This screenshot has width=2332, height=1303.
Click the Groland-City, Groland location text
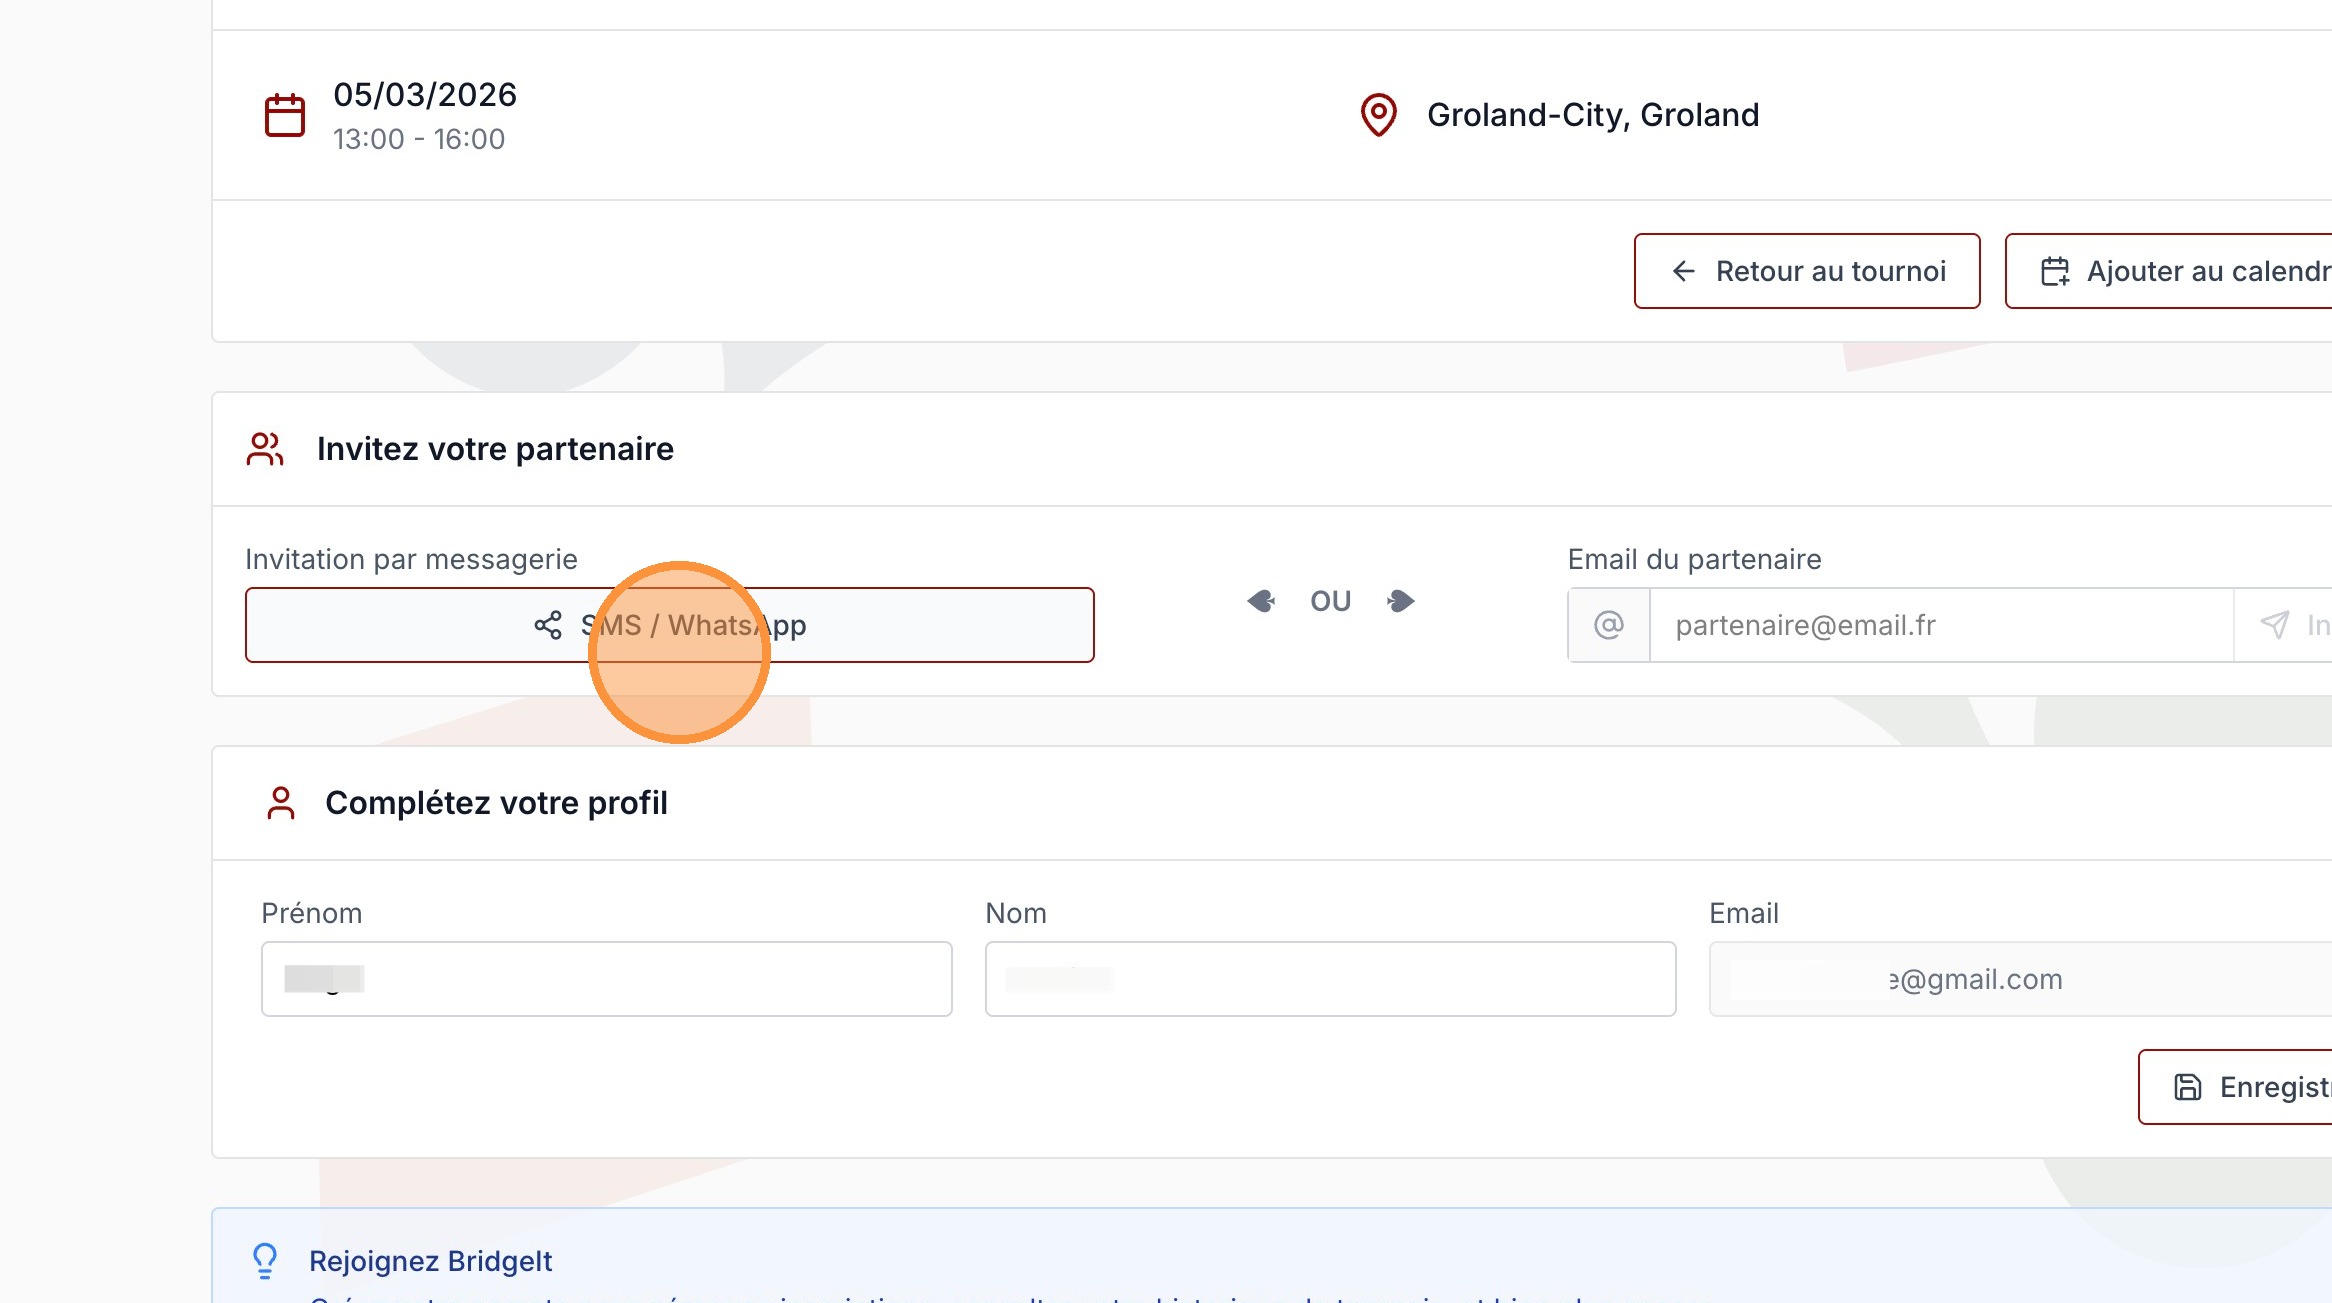pyautogui.click(x=1592, y=115)
